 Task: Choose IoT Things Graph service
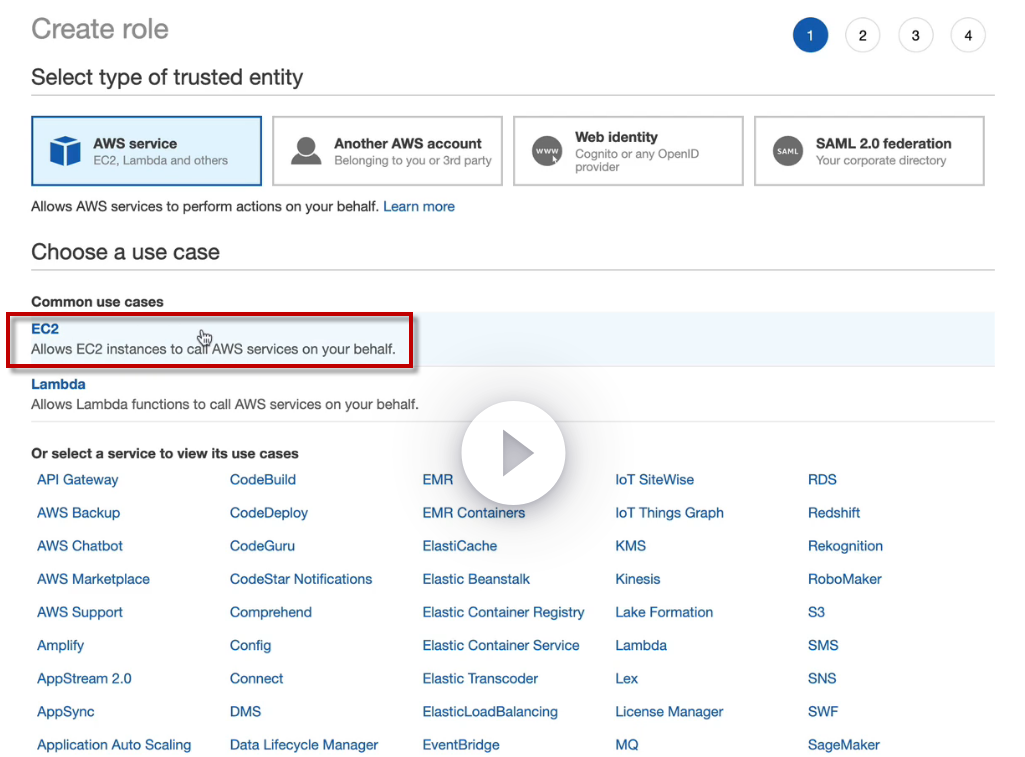(x=669, y=513)
